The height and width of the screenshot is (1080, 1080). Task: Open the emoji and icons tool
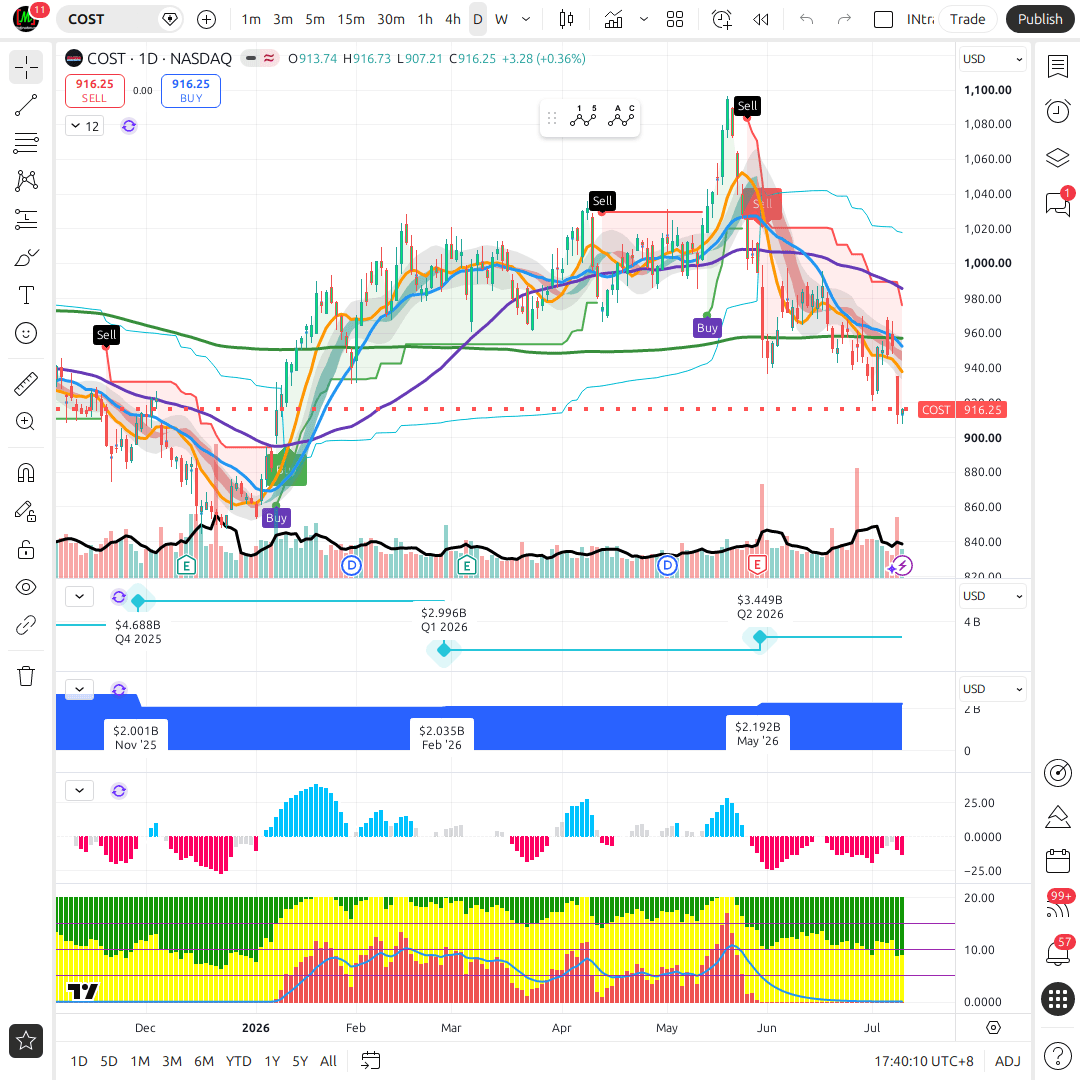26,333
